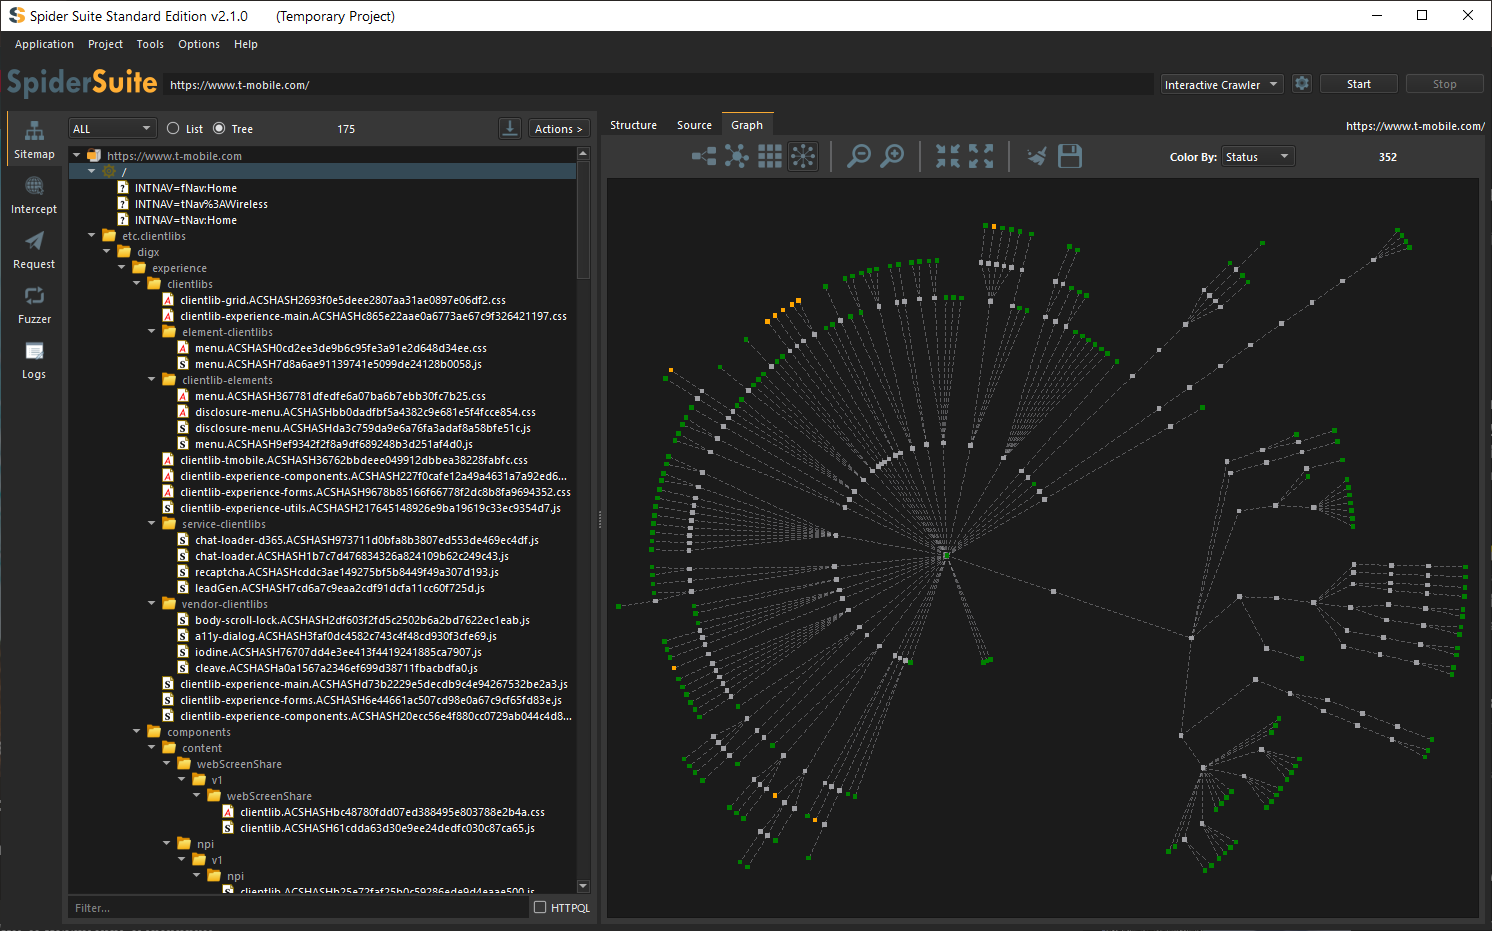Collapse the https://www.t-mobile.com tree node

click(x=77, y=156)
